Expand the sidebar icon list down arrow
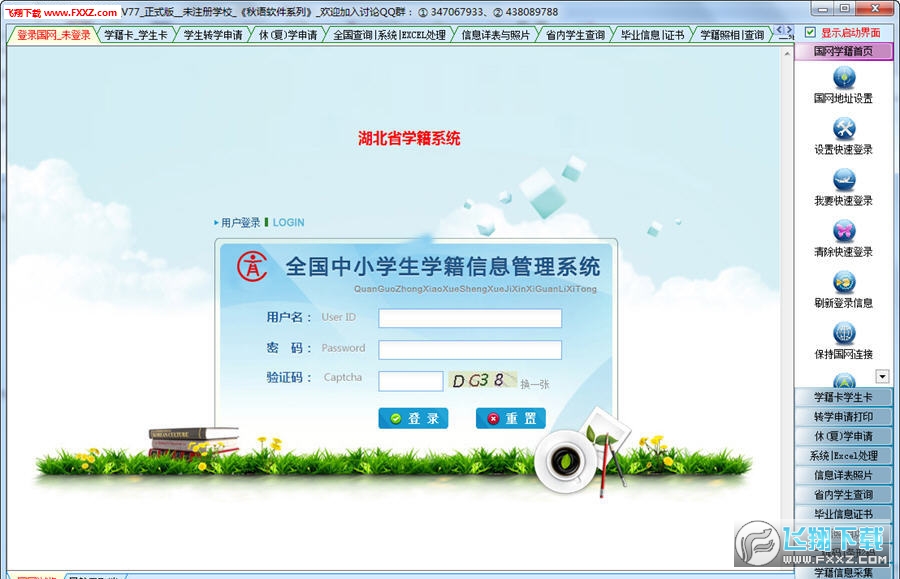This screenshot has height=579, width=900. pos(882,376)
